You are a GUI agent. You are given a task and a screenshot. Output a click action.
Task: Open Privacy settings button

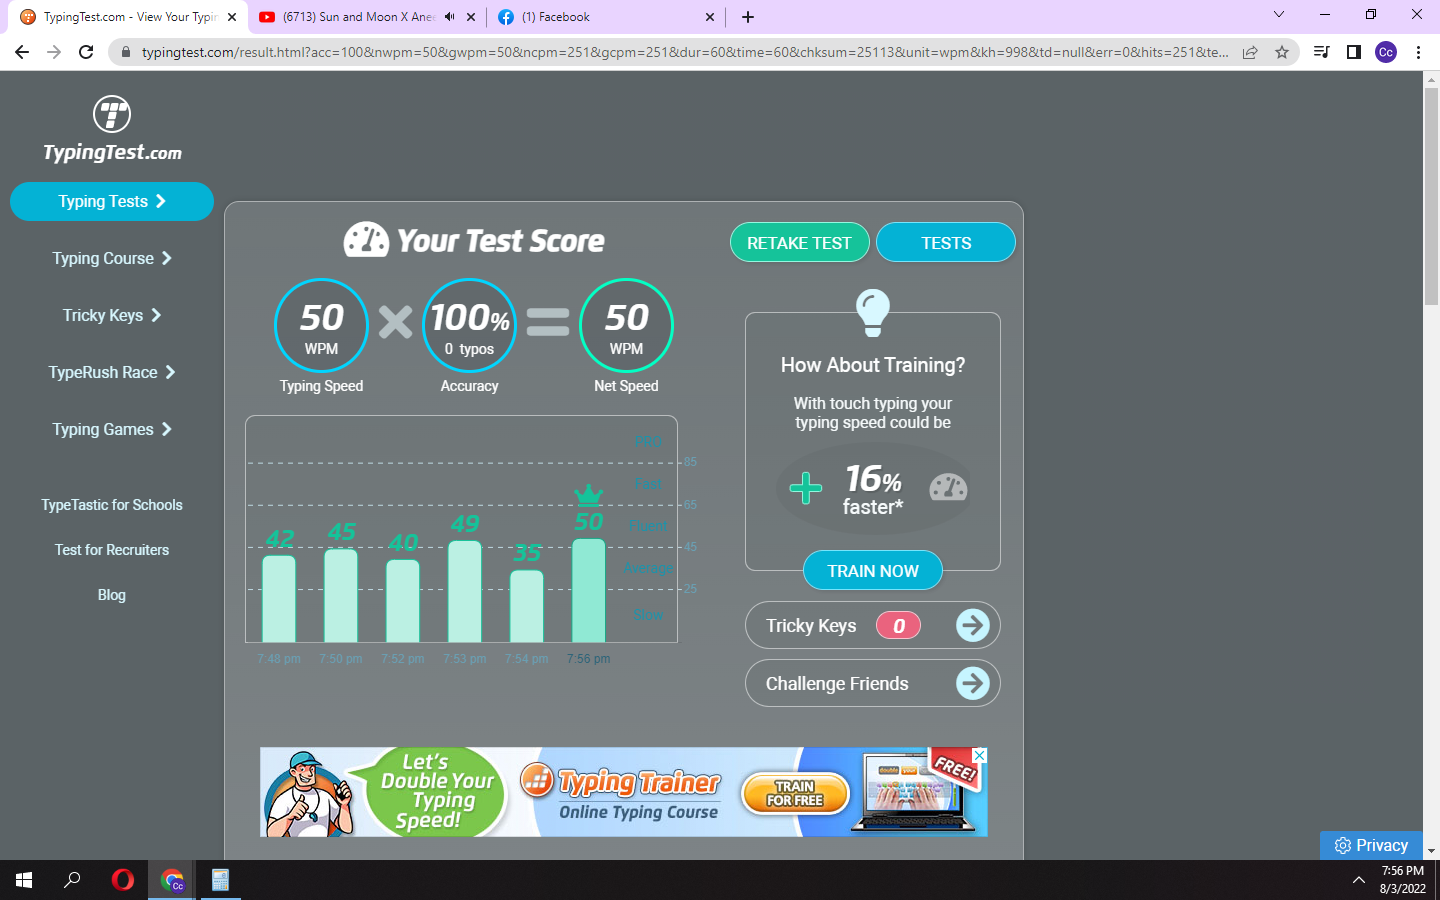pyautogui.click(x=1371, y=845)
